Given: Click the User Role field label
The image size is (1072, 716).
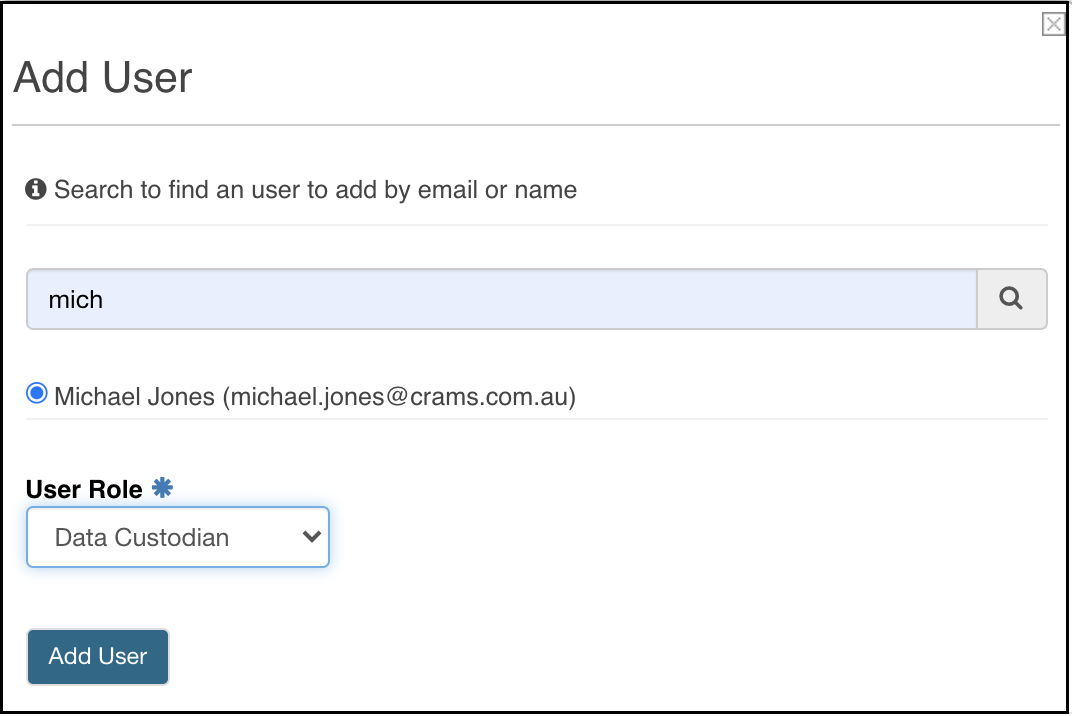Looking at the screenshot, I should pyautogui.click(x=84, y=490).
